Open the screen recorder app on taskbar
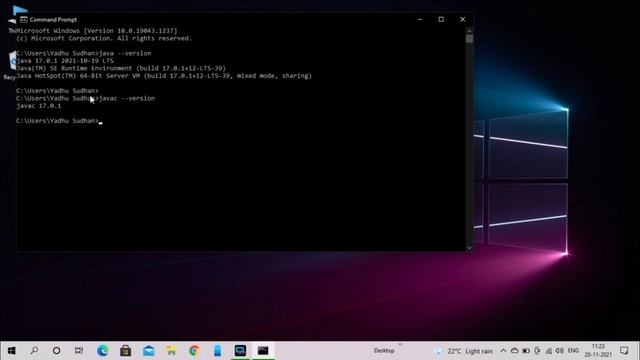The height and width of the screenshot is (360, 640). (x=240, y=351)
